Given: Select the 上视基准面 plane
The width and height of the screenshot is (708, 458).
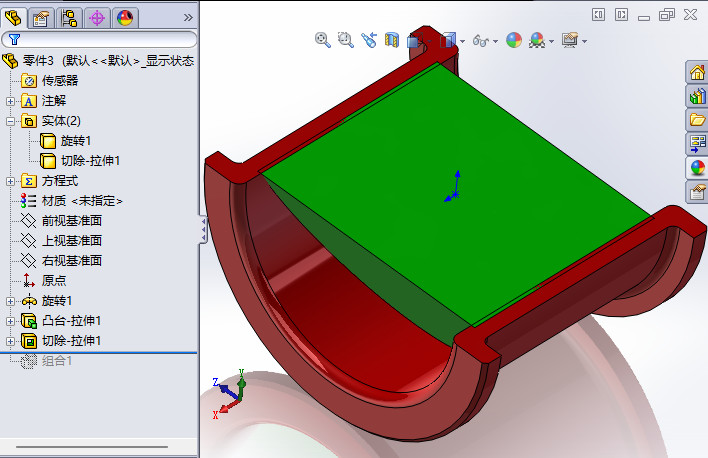Looking at the screenshot, I should 61,241.
